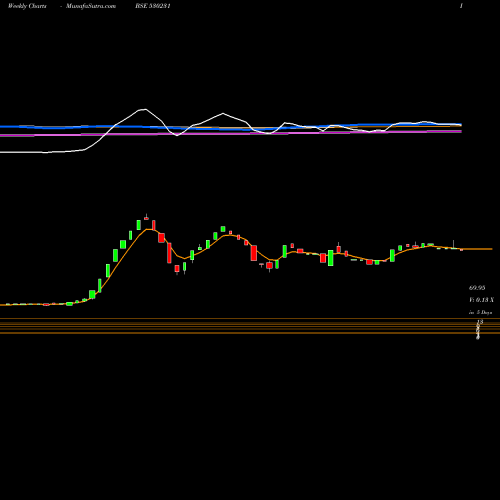
Task: Click the 69.95 price value
Action: coord(477,288)
